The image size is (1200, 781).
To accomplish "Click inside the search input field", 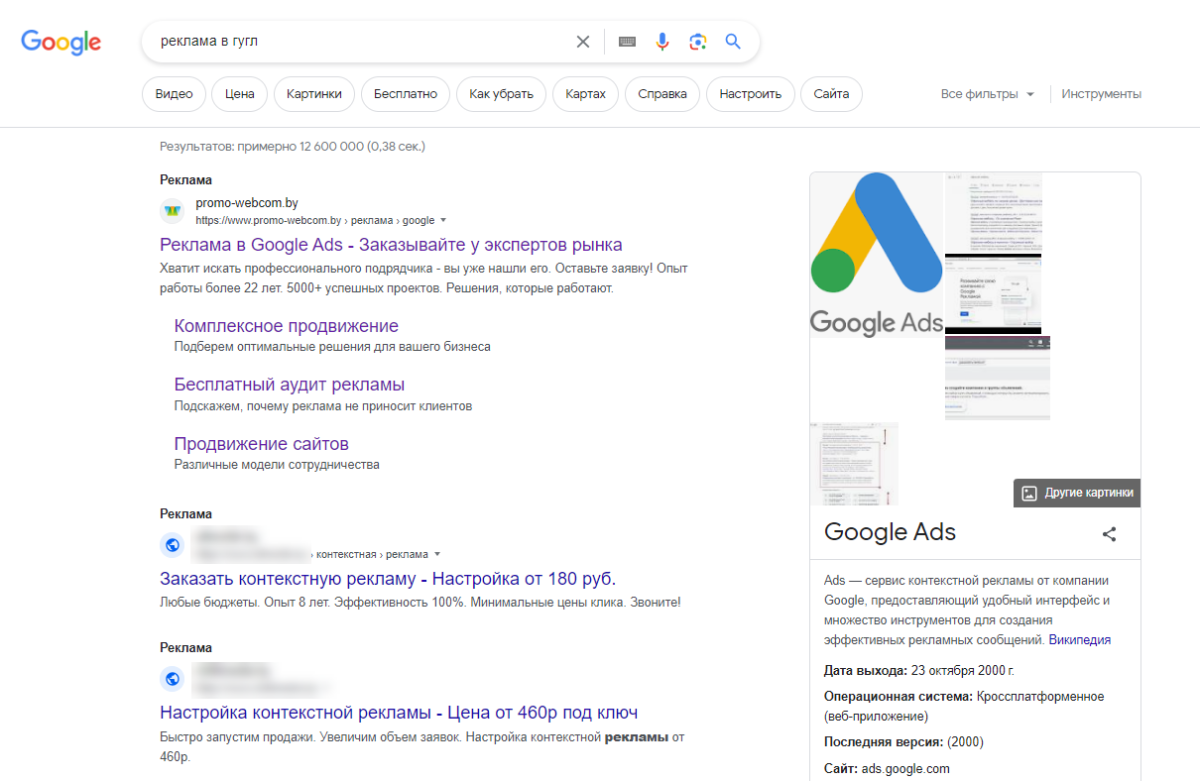I will [x=350, y=41].
